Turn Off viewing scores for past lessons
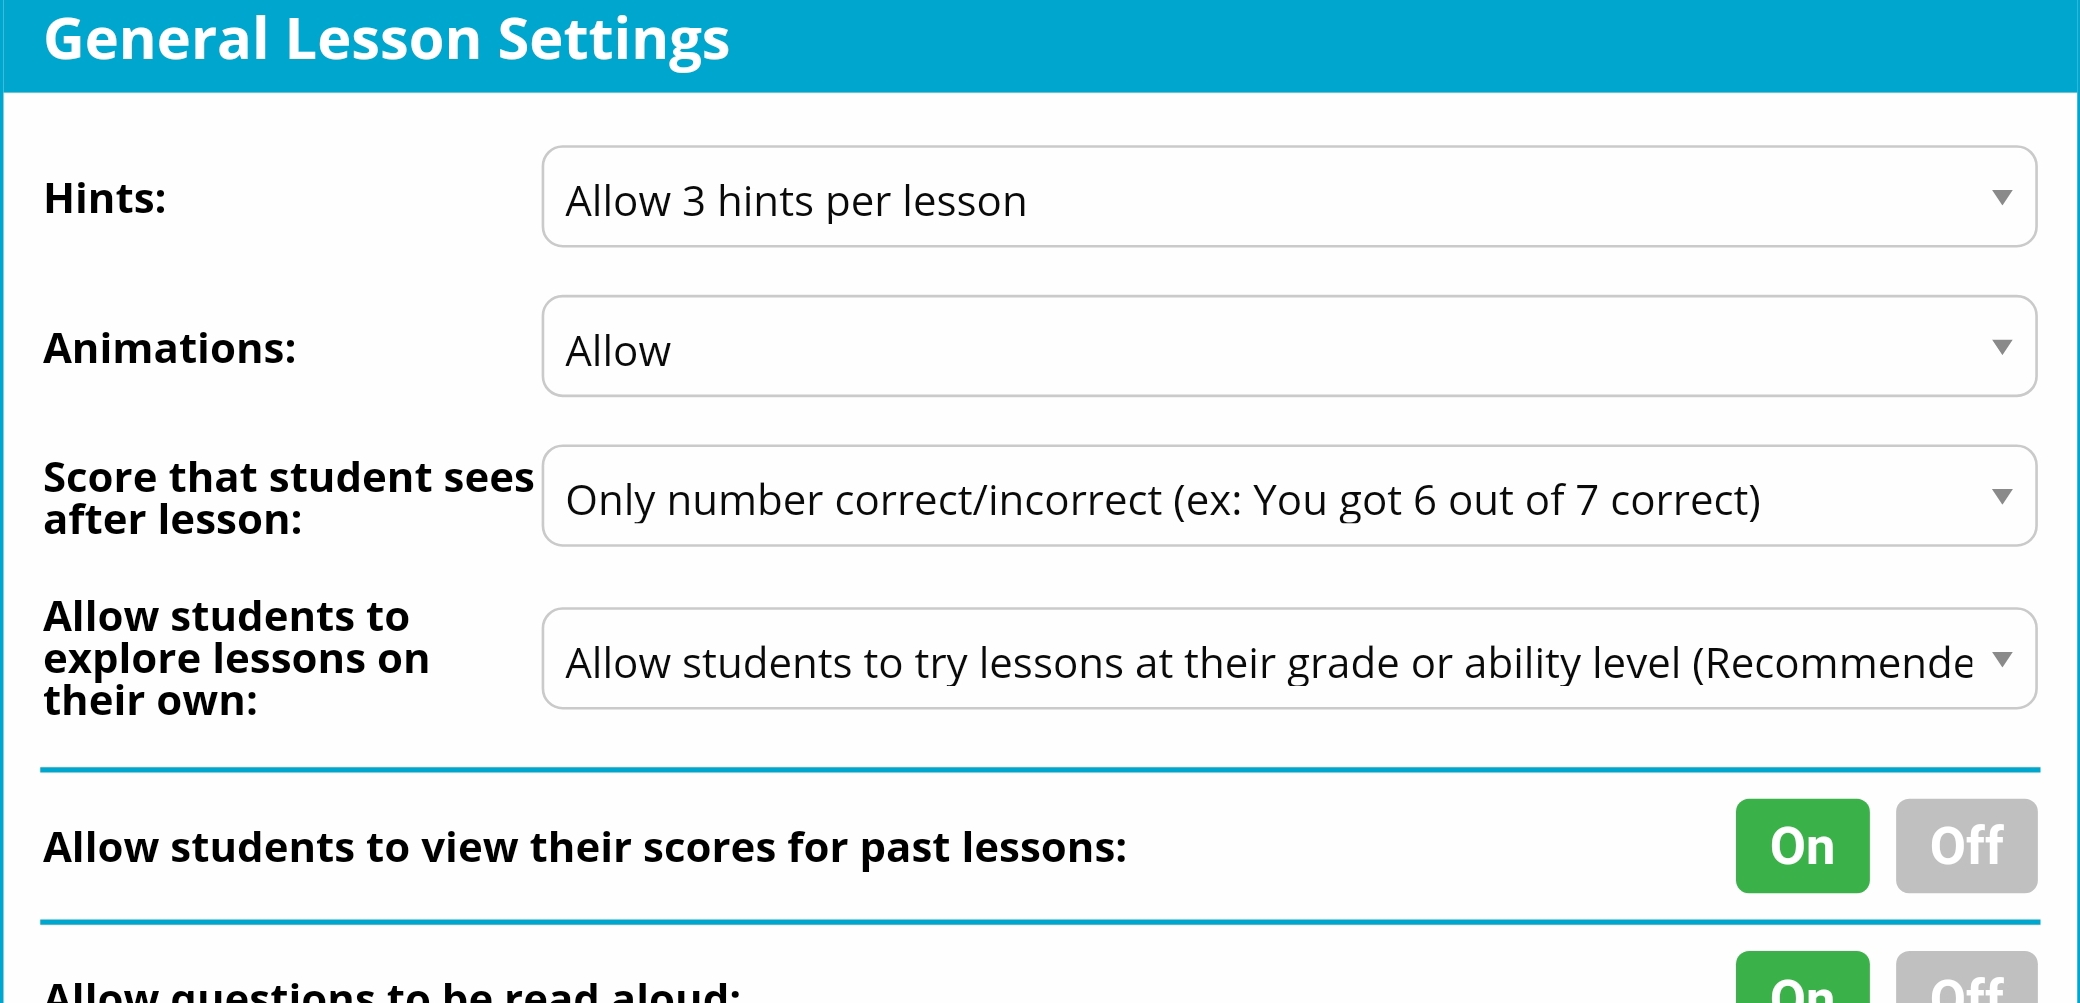Viewport: 2080px width, 1003px height. [x=1966, y=846]
